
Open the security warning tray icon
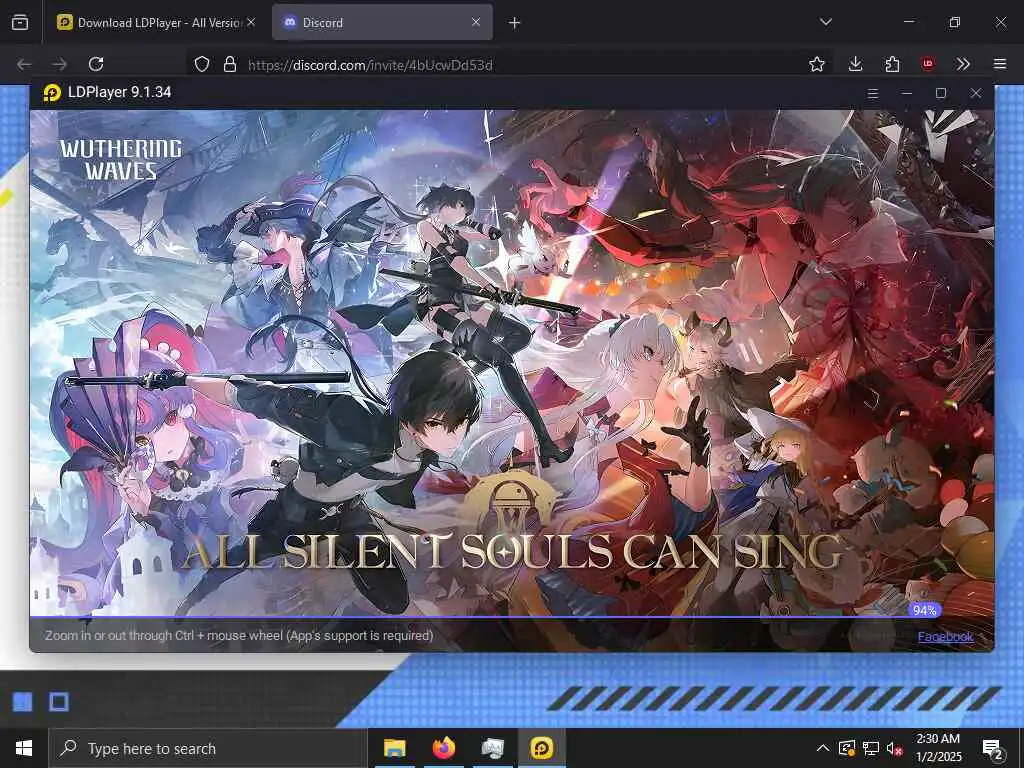click(847, 748)
